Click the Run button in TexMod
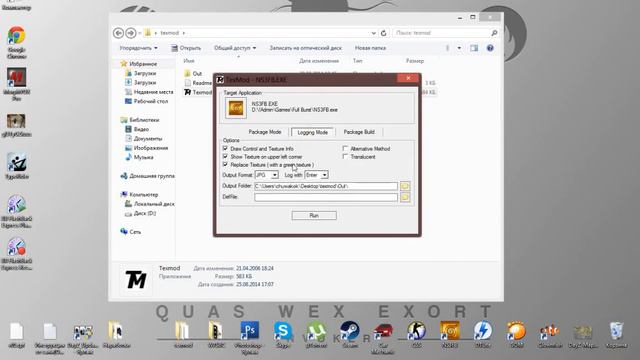Viewport: 640px width, 360px height. [x=314, y=215]
